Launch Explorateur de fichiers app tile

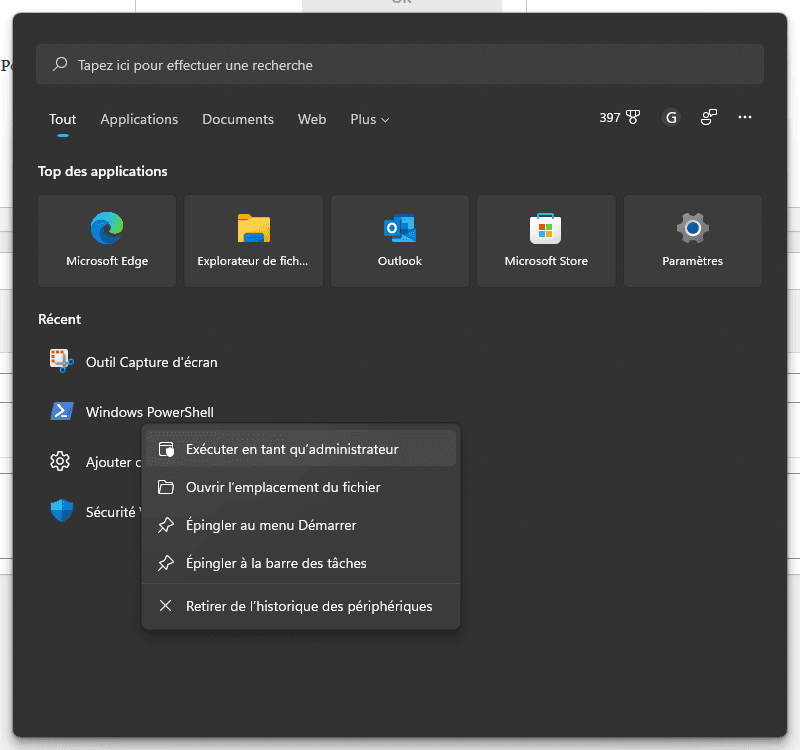pos(253,241)
